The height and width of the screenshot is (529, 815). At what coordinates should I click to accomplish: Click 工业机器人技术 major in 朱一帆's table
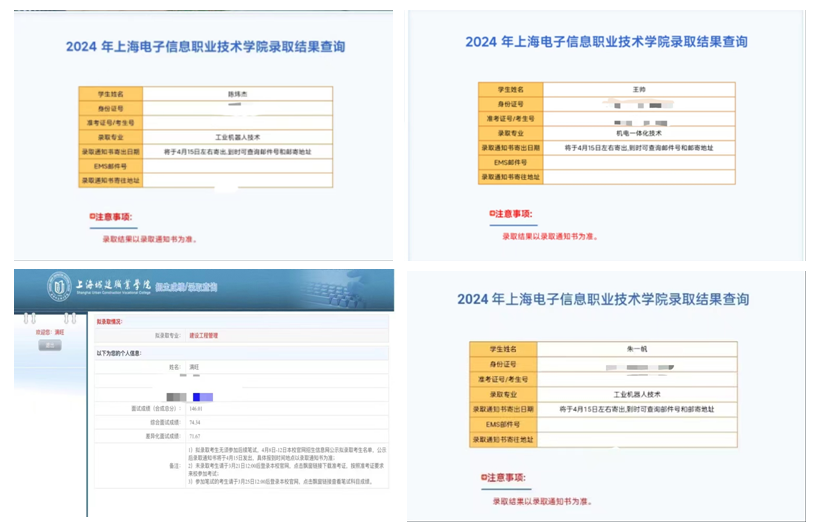pyautogui.click(x=637, y=394)
